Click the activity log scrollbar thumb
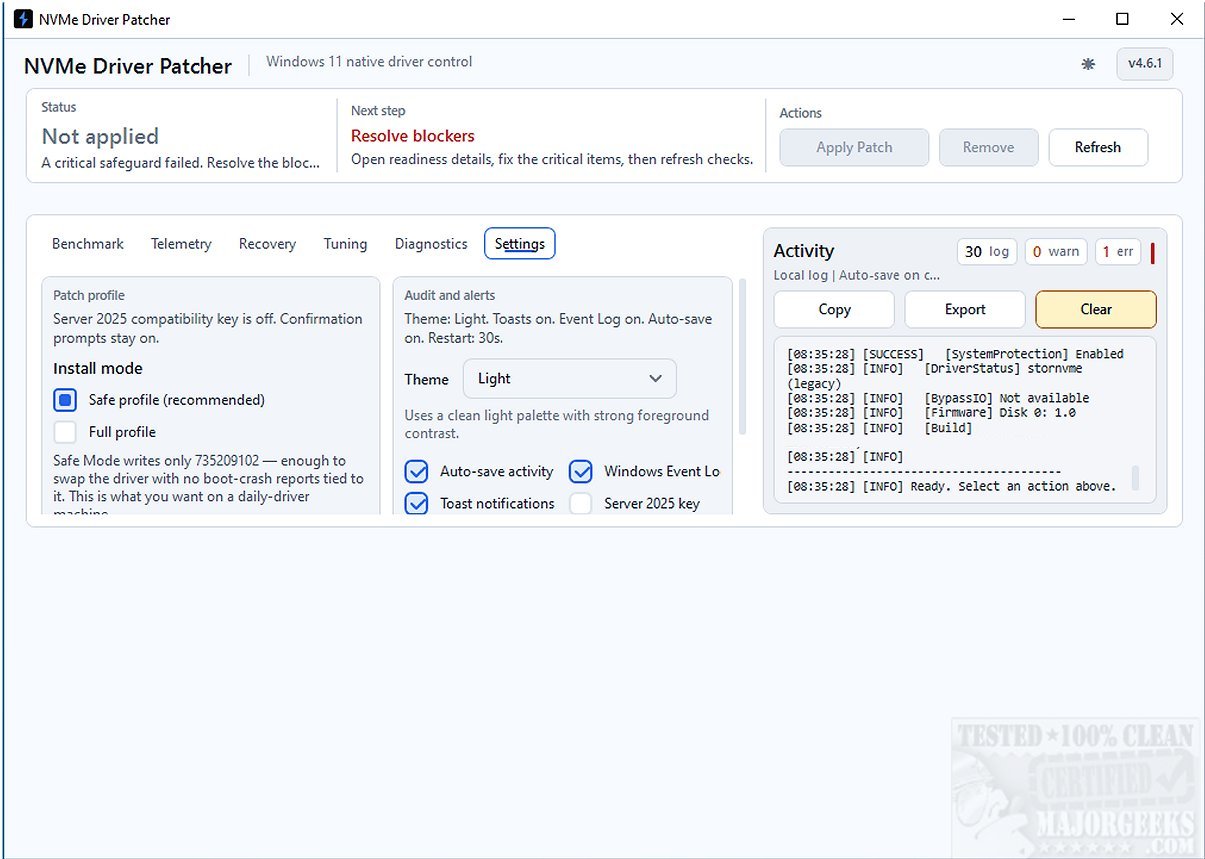 point(1135,477)
